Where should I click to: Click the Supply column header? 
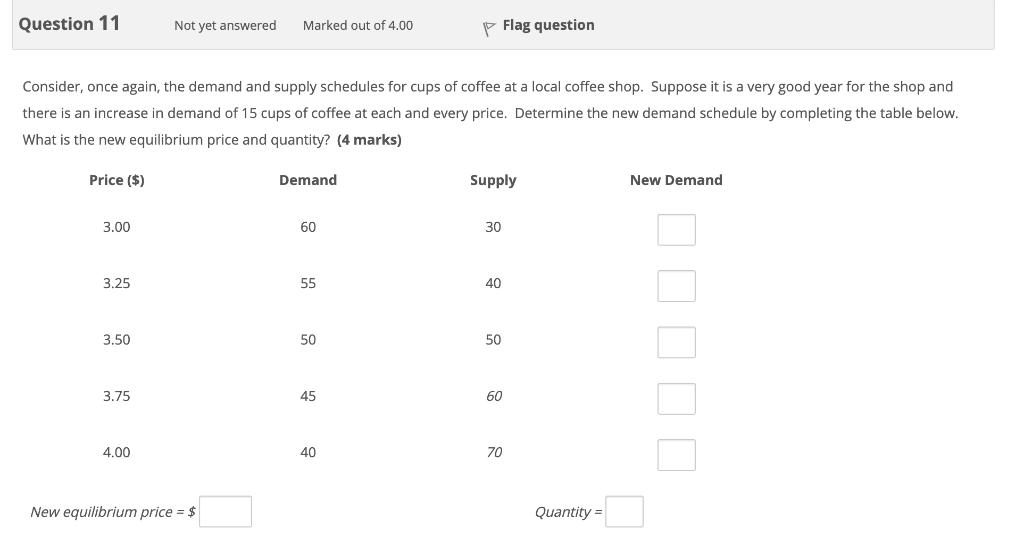click(x=493, y=181)
